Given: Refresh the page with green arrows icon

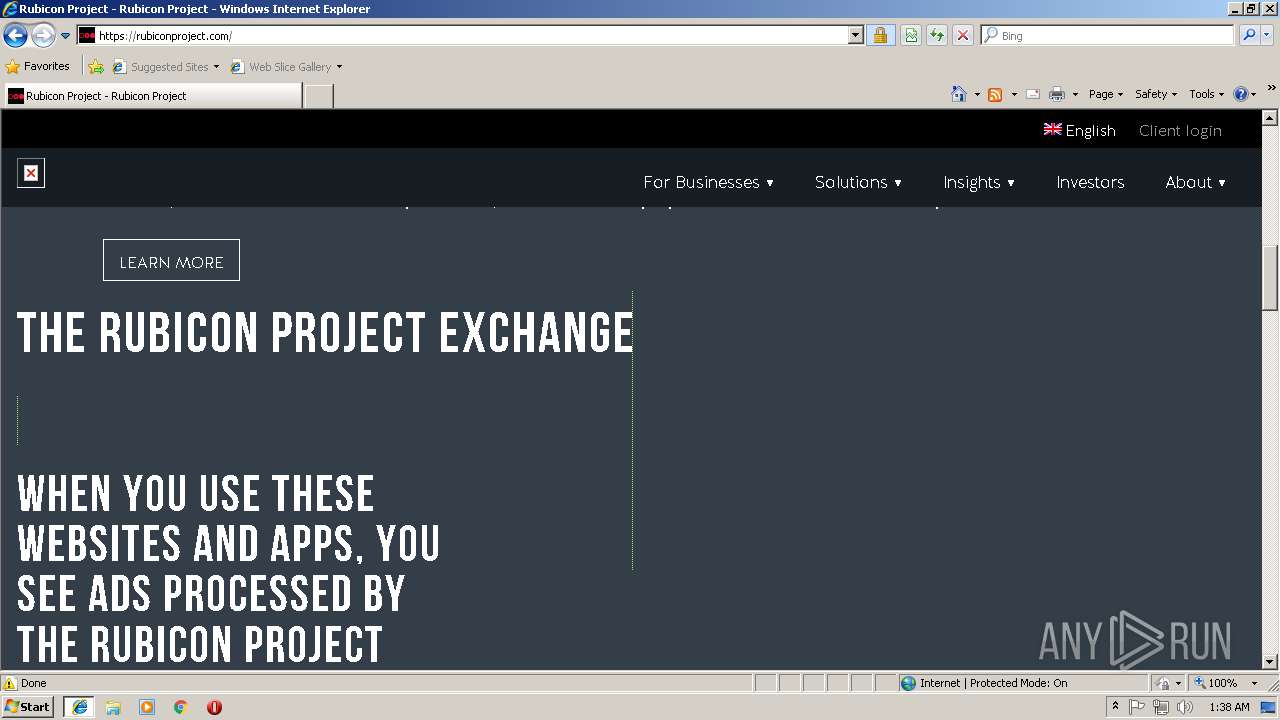Looking at the screenshot, I should 937,35.
